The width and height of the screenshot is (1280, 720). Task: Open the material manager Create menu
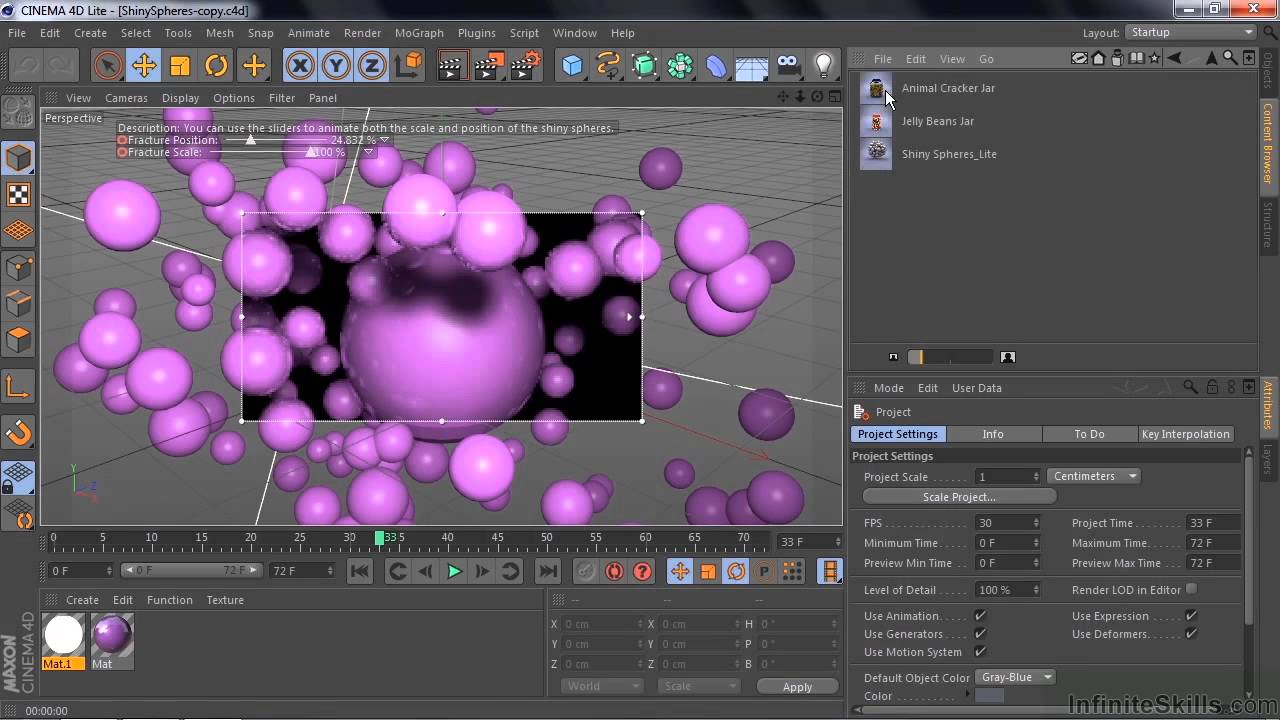coord(82,600)
